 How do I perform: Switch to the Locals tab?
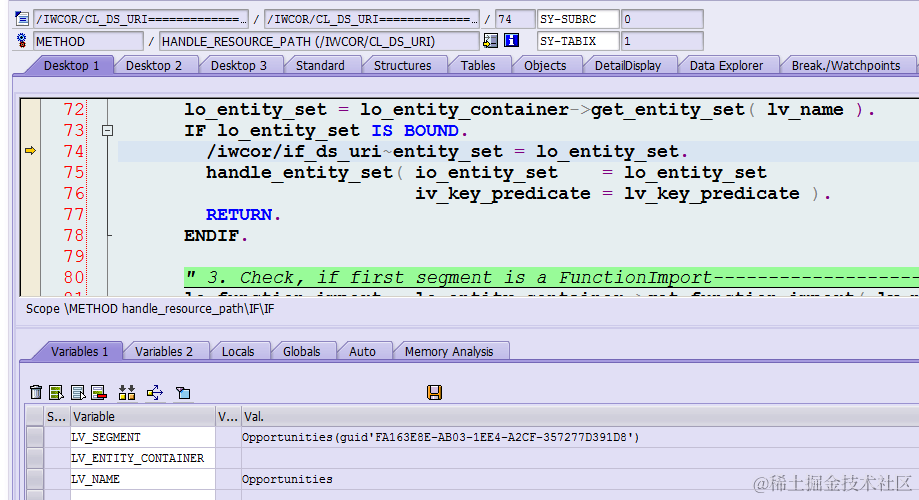coord(238,352)
